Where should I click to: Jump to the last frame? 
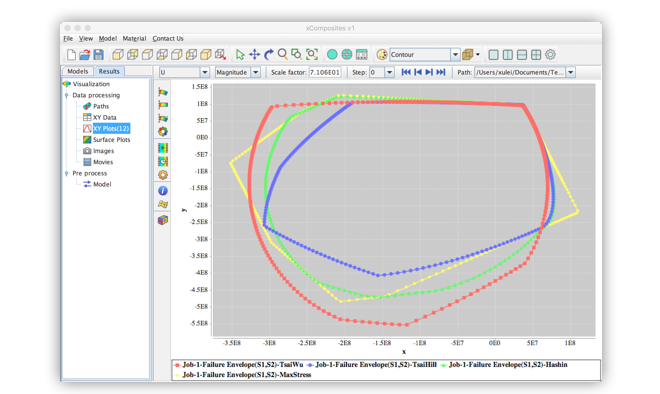pyautogui.click(x=440, y=72)
